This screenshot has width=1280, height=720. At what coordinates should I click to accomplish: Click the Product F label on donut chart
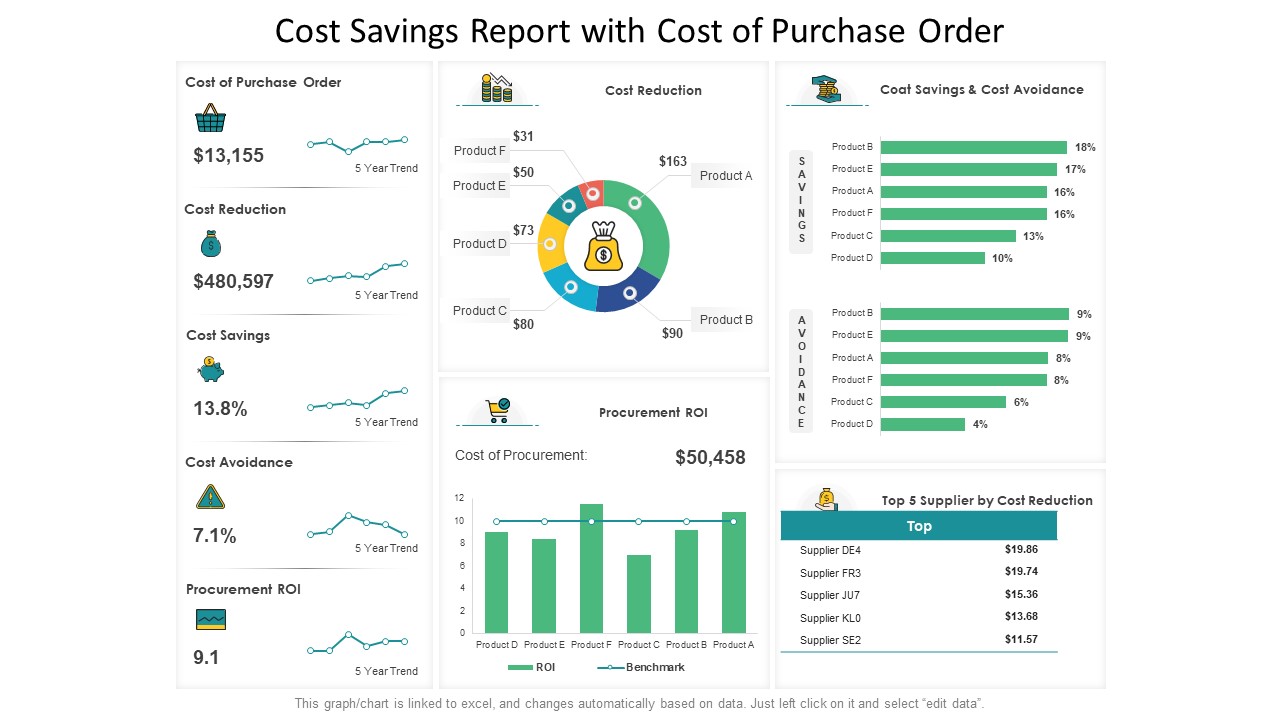[480, 151]
